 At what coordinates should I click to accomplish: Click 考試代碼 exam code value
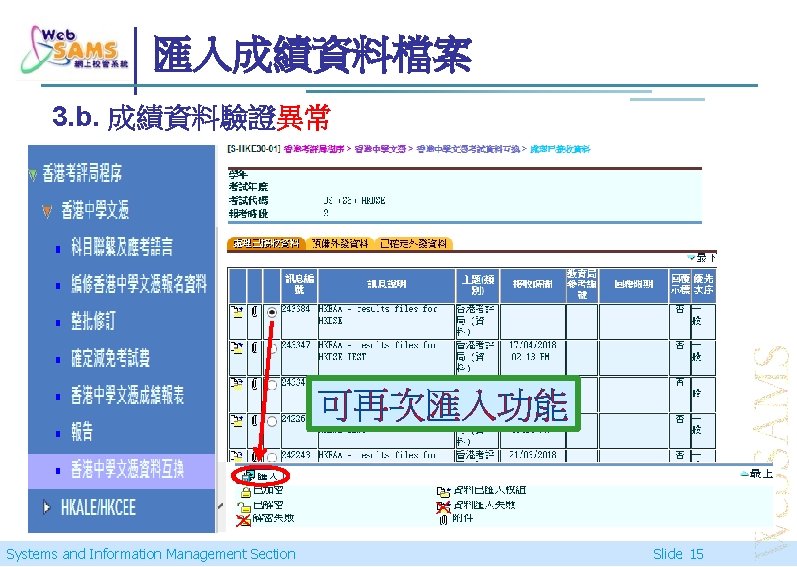pyautogui.click(x=354, y=201)
